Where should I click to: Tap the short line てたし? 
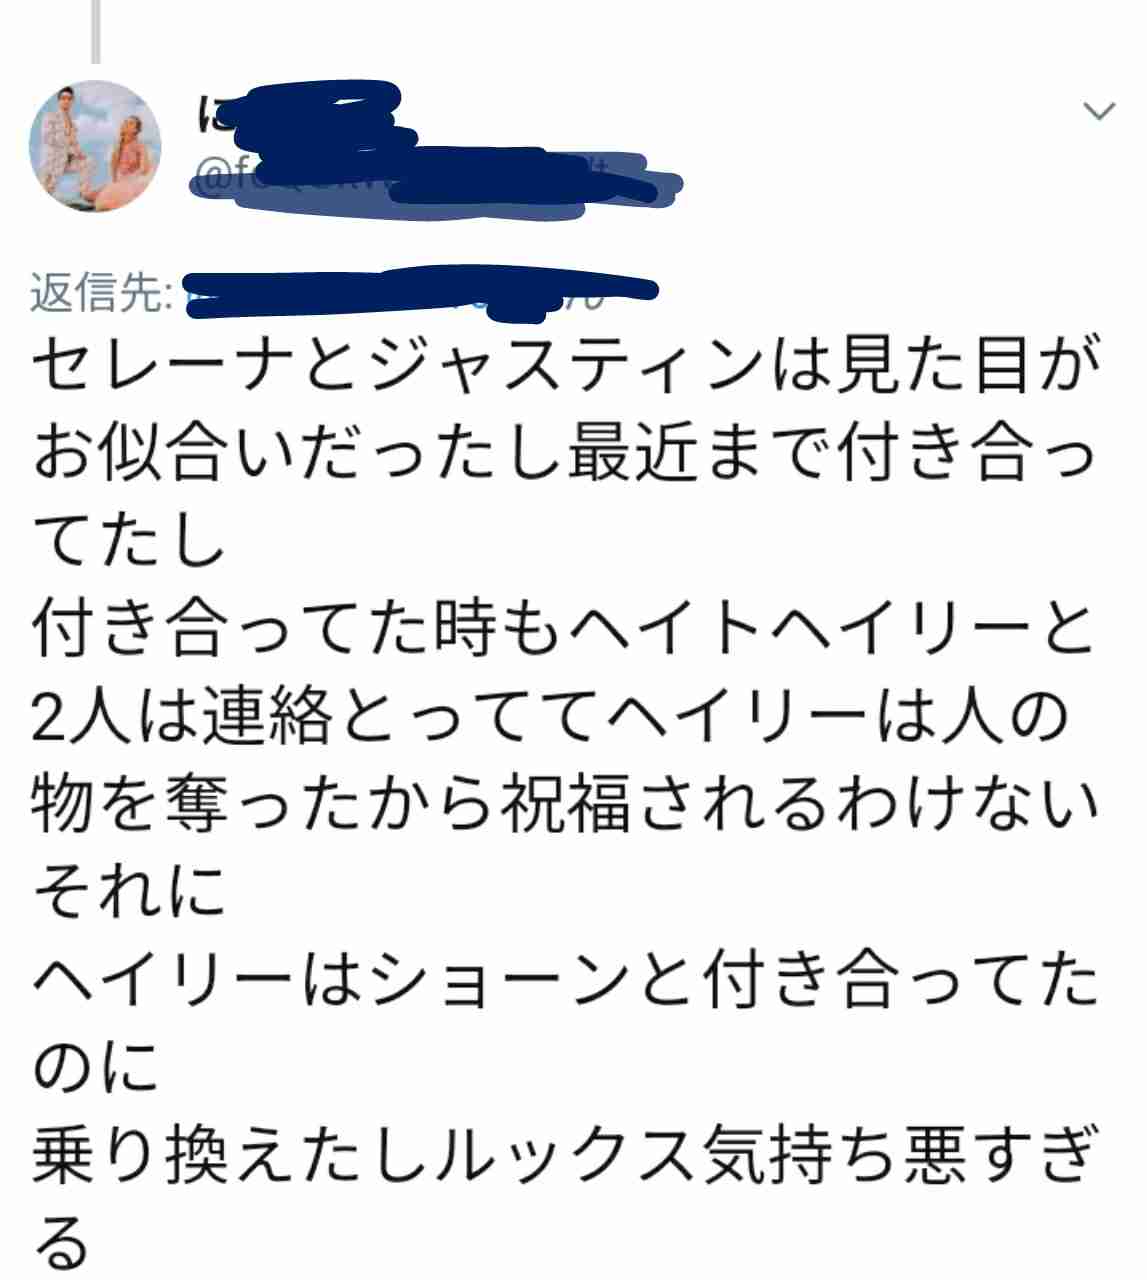tap(129, 541)
